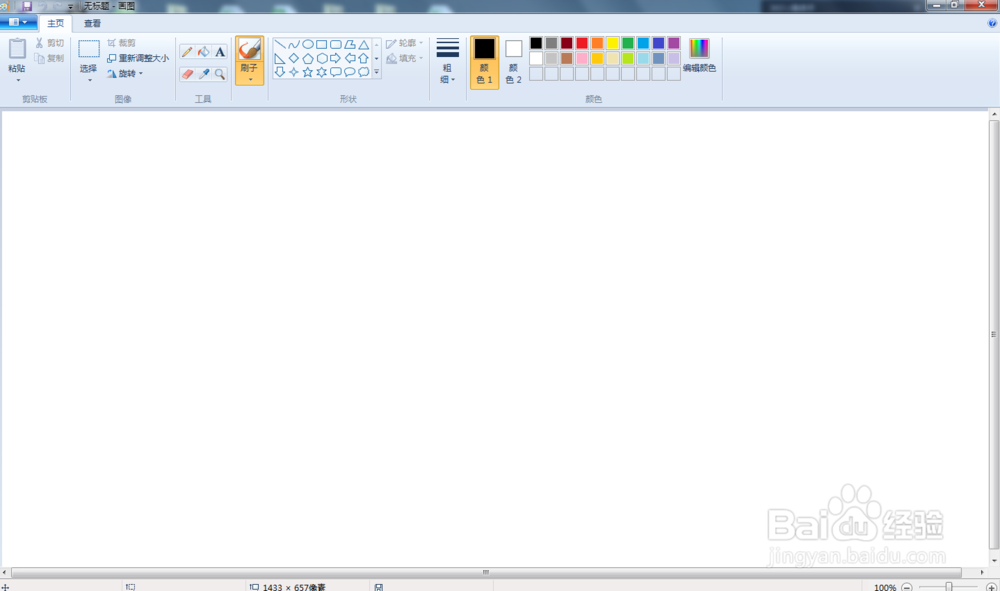The width and height of the screenshot is (1000, 591).
Task: Open the 轮廓 outline dropdown
Action: 404,43
